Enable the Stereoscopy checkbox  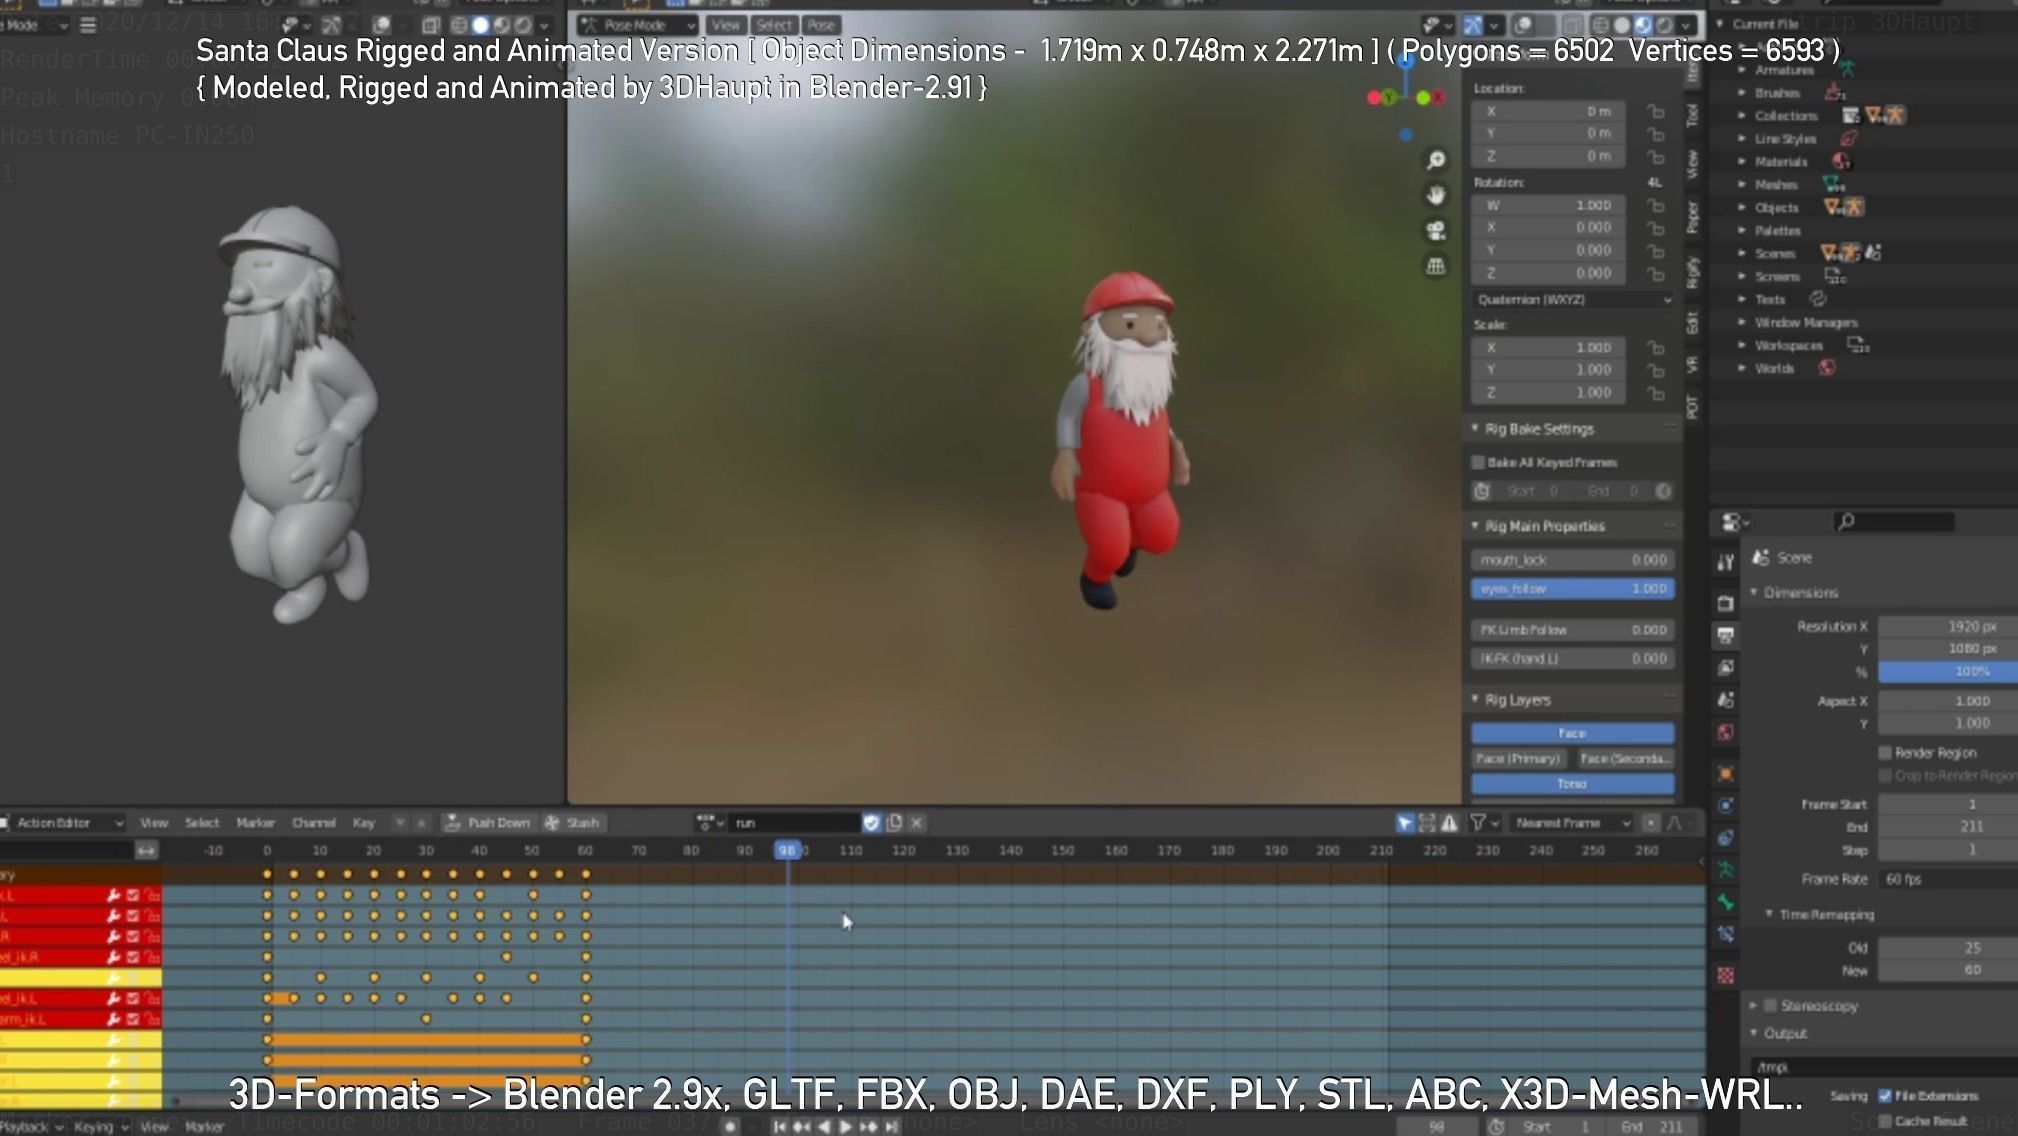click(x=1770, y=1005)
